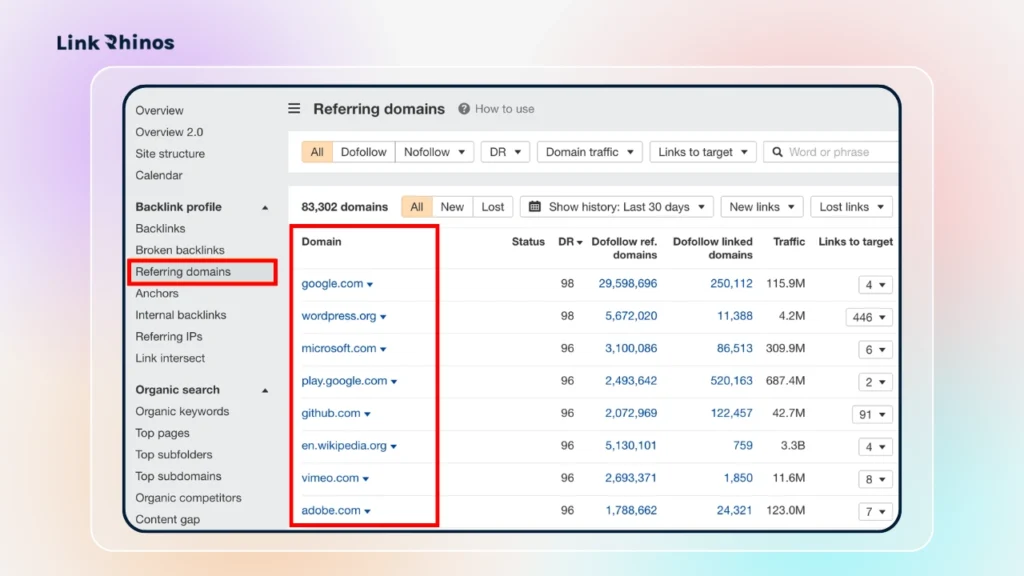Open Organic competitors in the sidebar
Image resolution: width=1024 pixels, height=576 pixels.
[x=188, y=498]
